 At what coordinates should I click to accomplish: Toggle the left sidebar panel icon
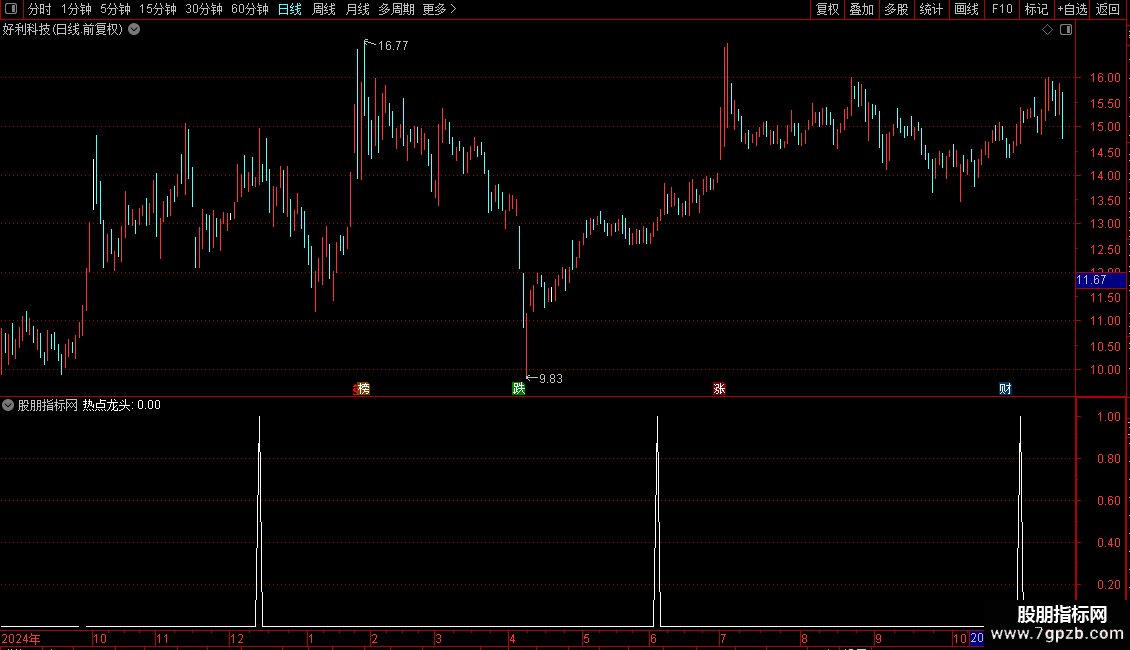11,9
